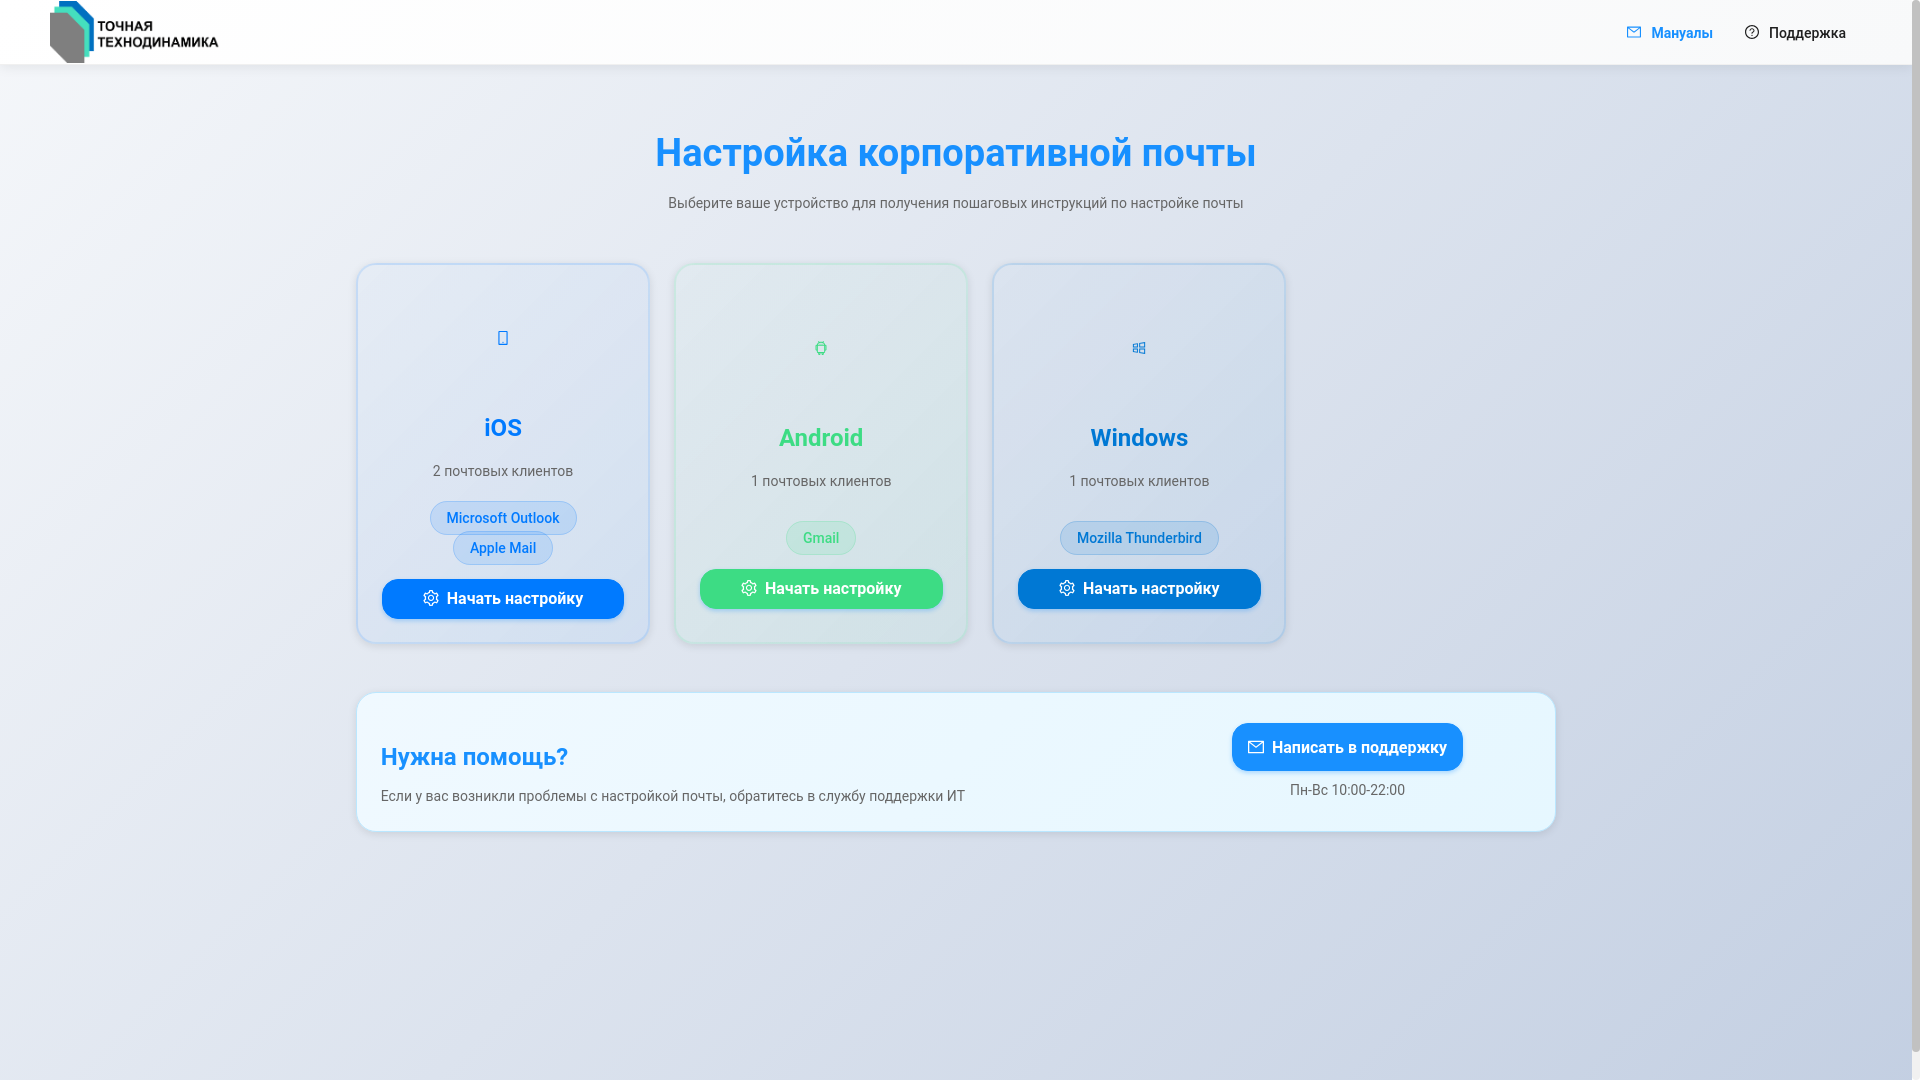Click the envelope icon beside Мануалы
1920x1080 pixels.
click(1634, 32)
